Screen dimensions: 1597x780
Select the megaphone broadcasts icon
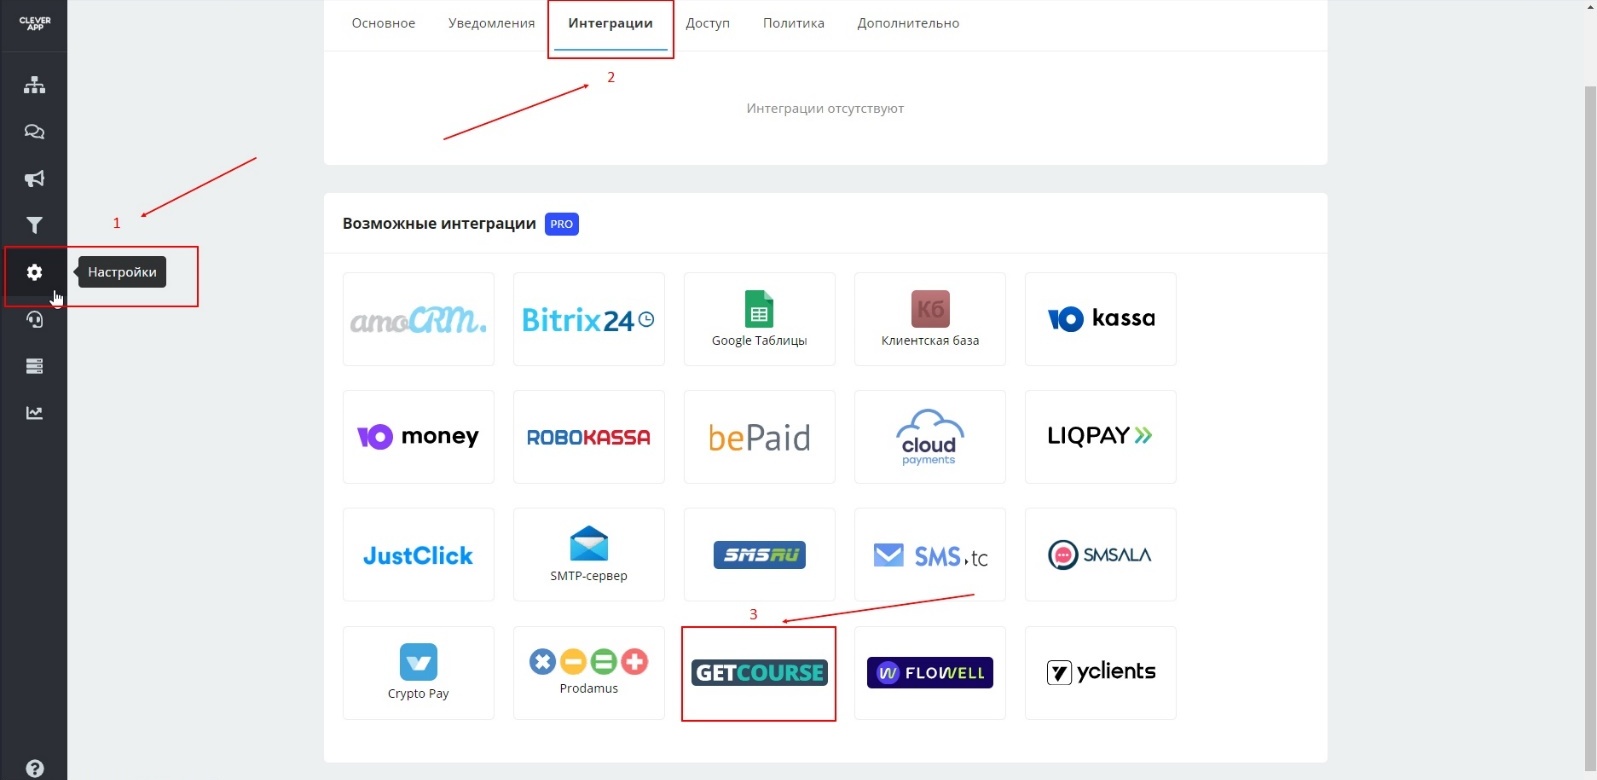[x=34, y=179]
